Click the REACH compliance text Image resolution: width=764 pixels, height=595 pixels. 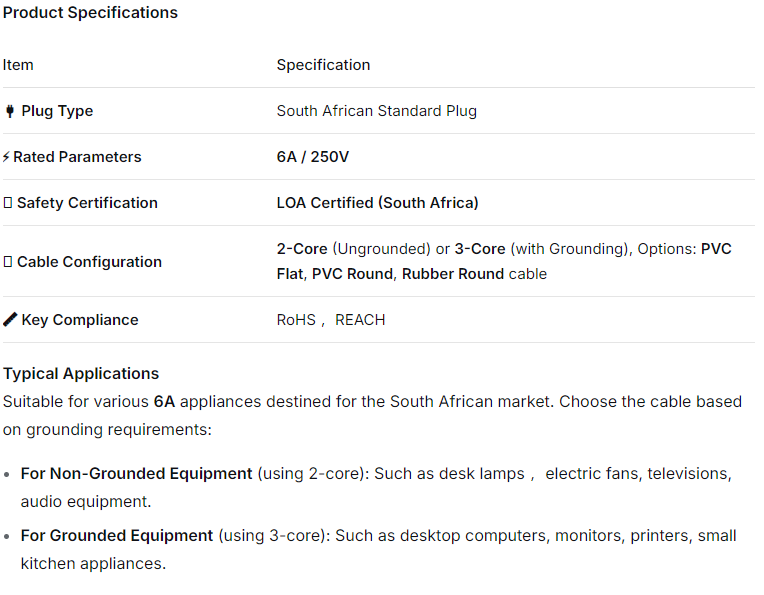coord(360,320)
